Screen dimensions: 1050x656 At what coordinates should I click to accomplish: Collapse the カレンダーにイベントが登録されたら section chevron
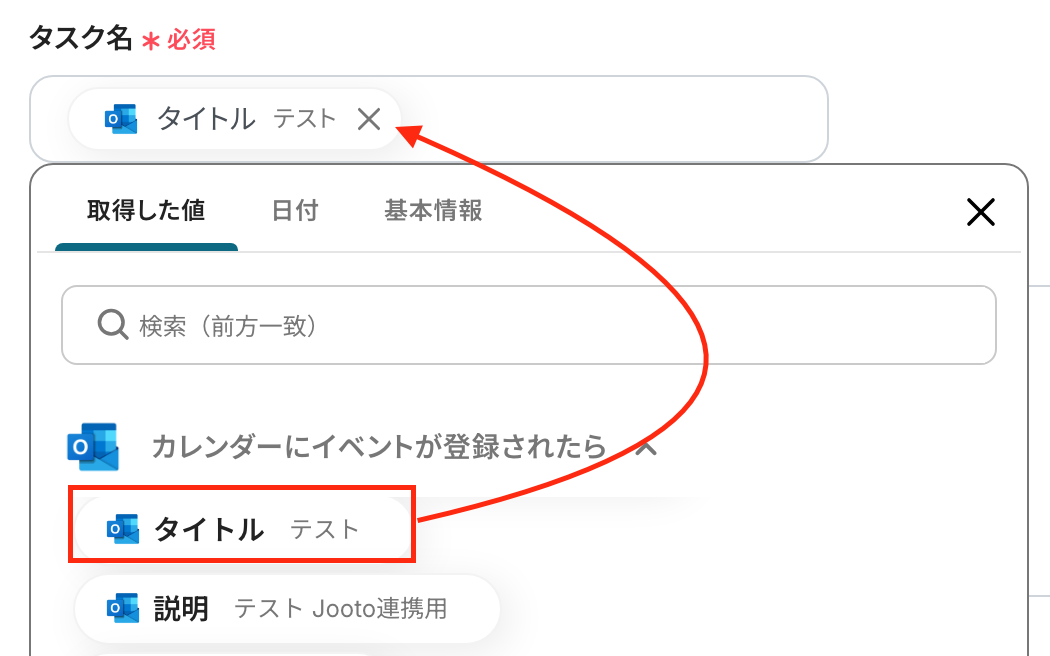point(646,447)
